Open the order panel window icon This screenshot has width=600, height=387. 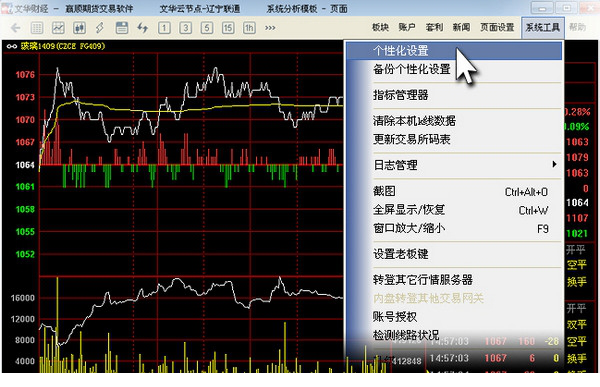122,28
